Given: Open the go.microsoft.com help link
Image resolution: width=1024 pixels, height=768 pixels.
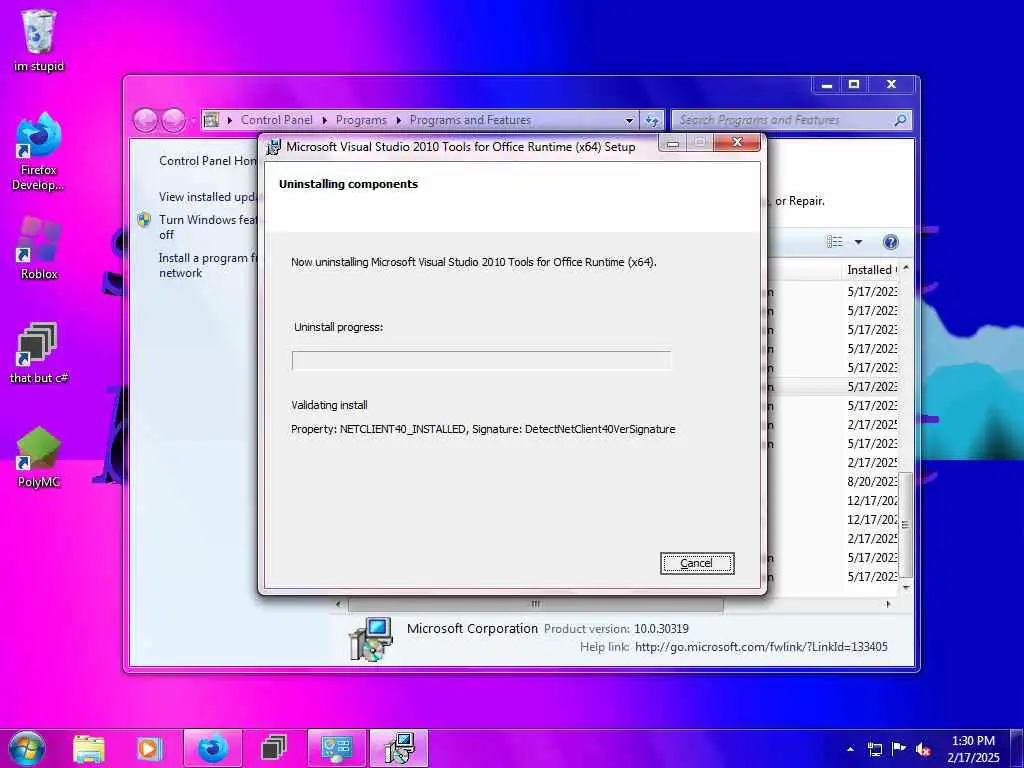Looking at the screenshot, I should tap(761, 647).
